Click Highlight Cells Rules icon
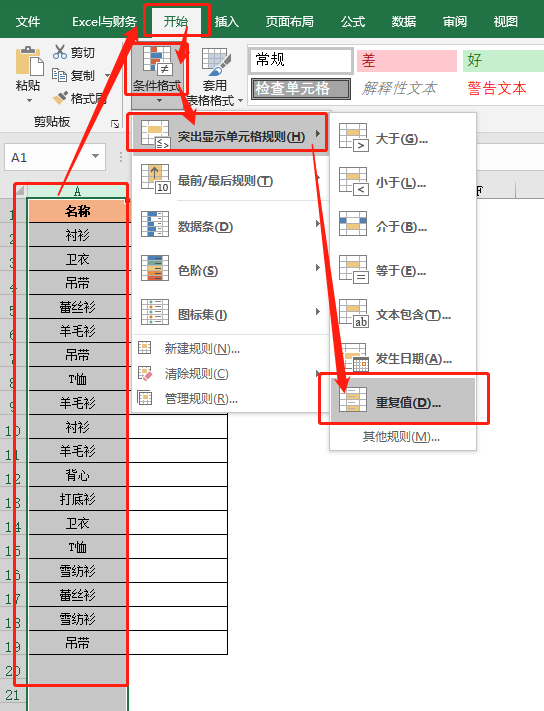This screenshot has width=544, height=711. click(x=155, y=135)
